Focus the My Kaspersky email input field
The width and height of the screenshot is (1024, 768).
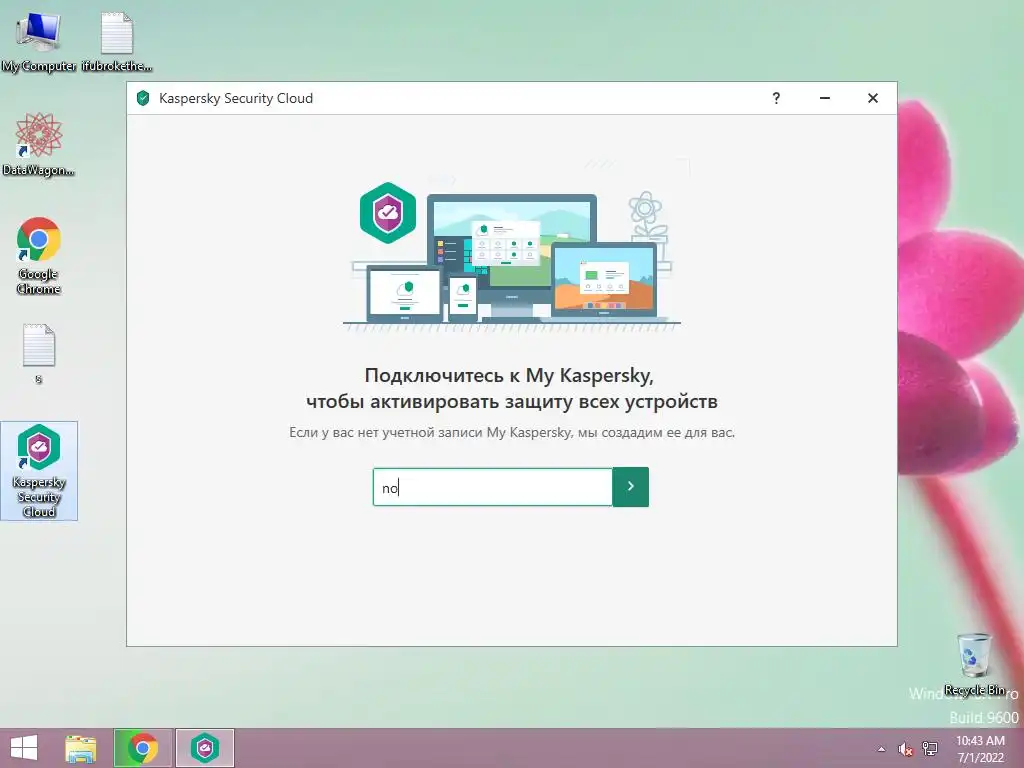[x=492, y=487]
